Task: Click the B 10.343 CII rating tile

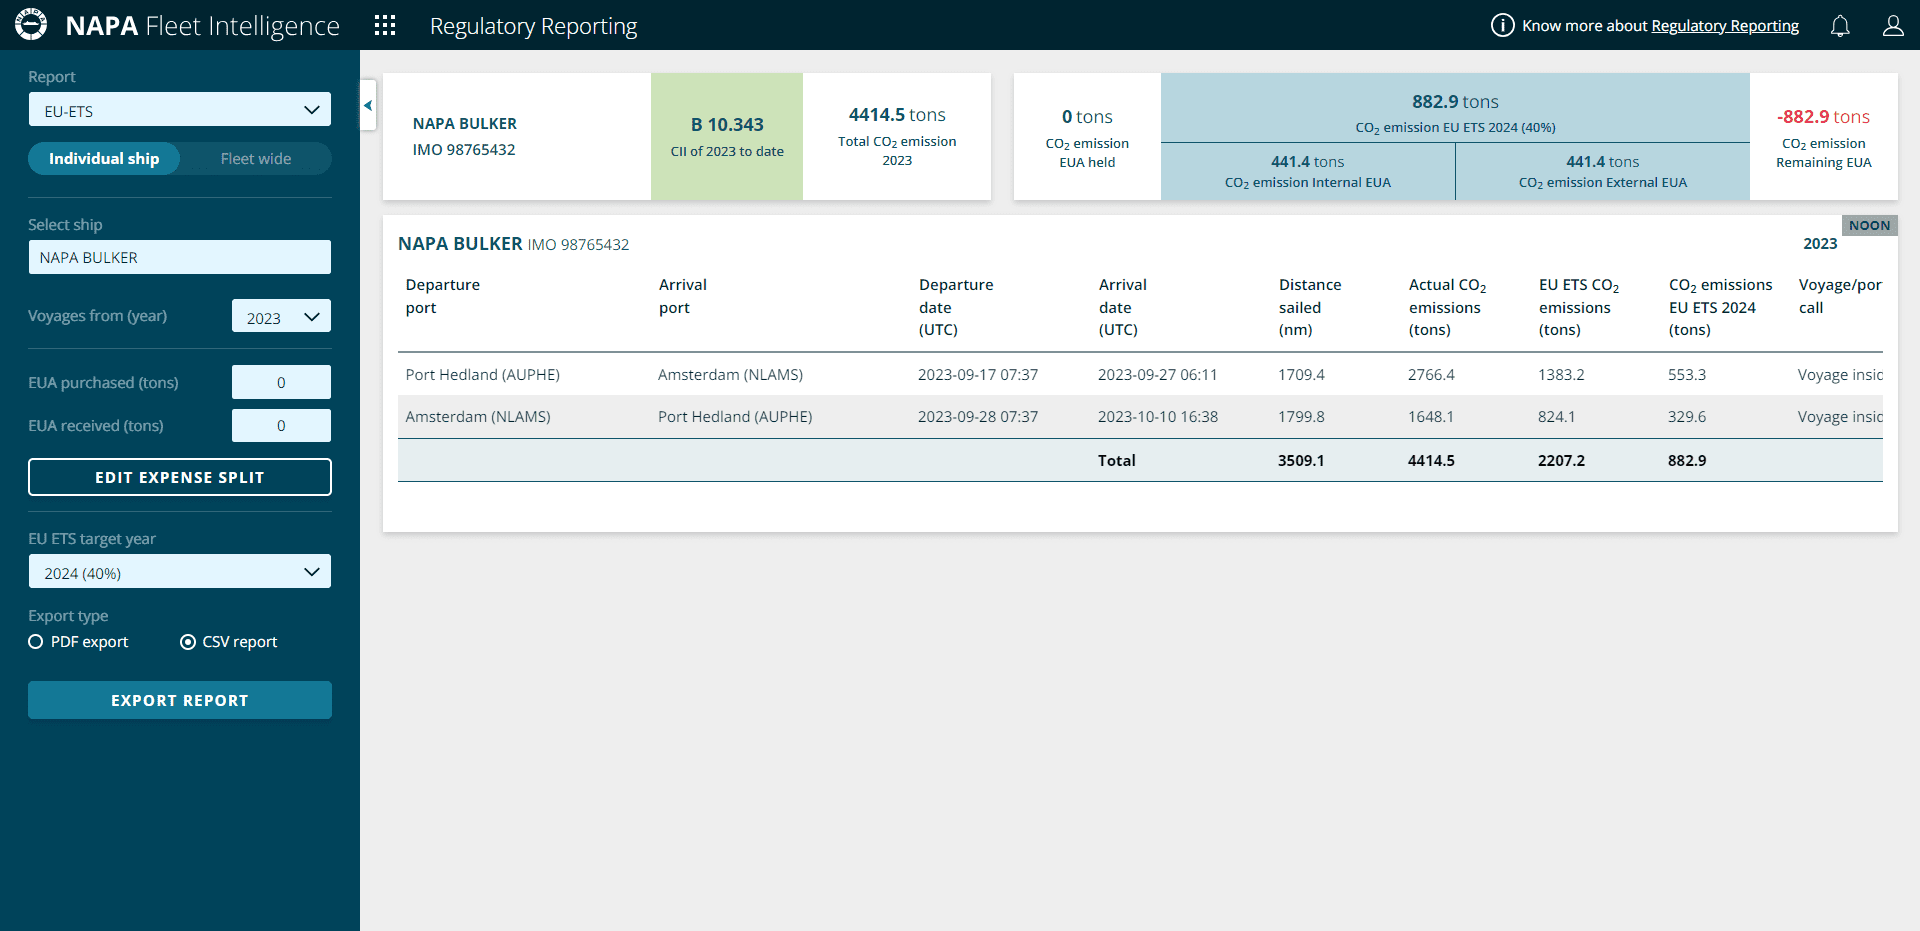Action: (x=727, y=137)
